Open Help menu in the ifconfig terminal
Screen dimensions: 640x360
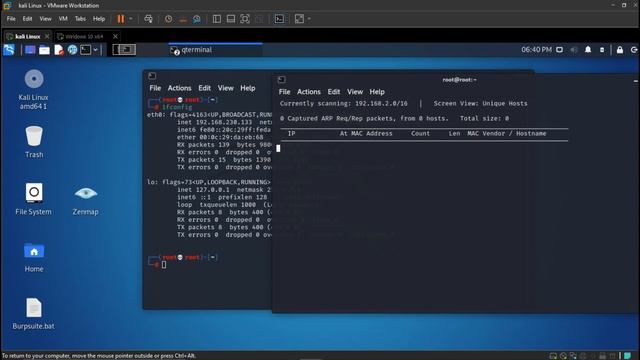click(x=247, y=88)
